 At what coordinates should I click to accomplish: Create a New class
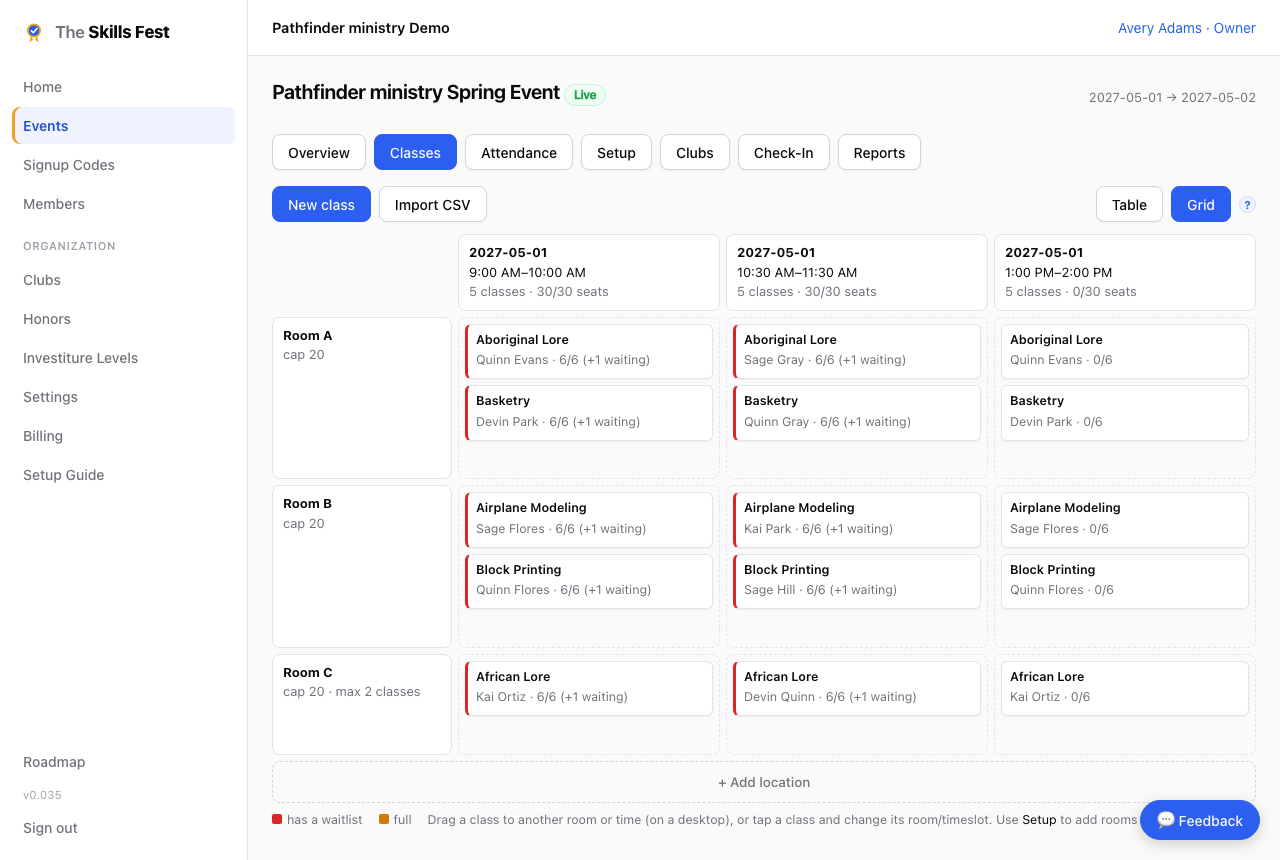coord(321,204)
